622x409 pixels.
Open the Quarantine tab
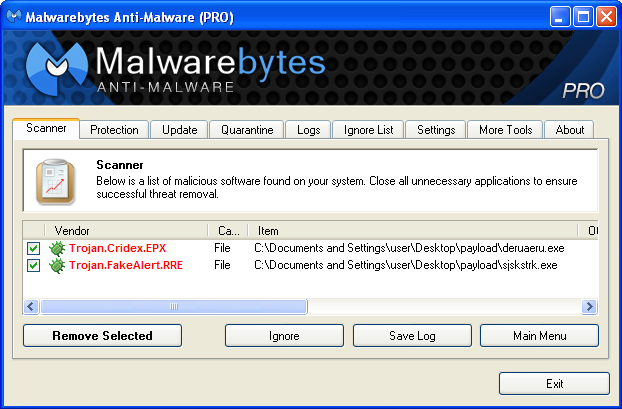coord(247,130)
